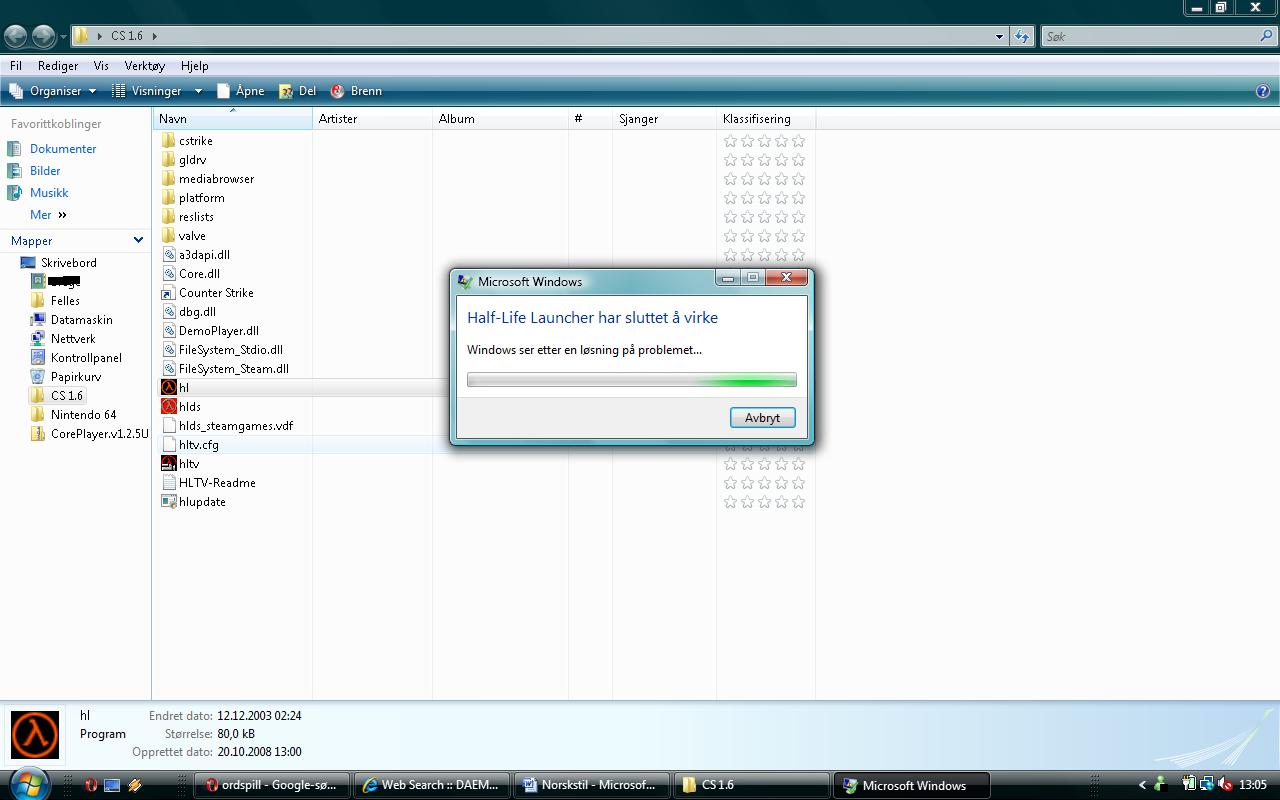Click the Forward navigation arrow
Image resolution: width=1280 pixels, height=800 pixels.
[43, 36]
